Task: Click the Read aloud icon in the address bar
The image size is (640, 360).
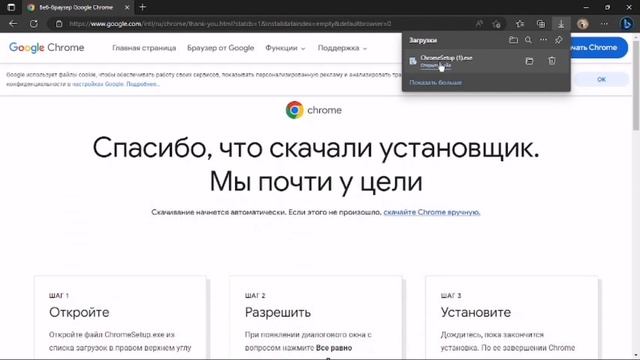Action: click(479, 24)
